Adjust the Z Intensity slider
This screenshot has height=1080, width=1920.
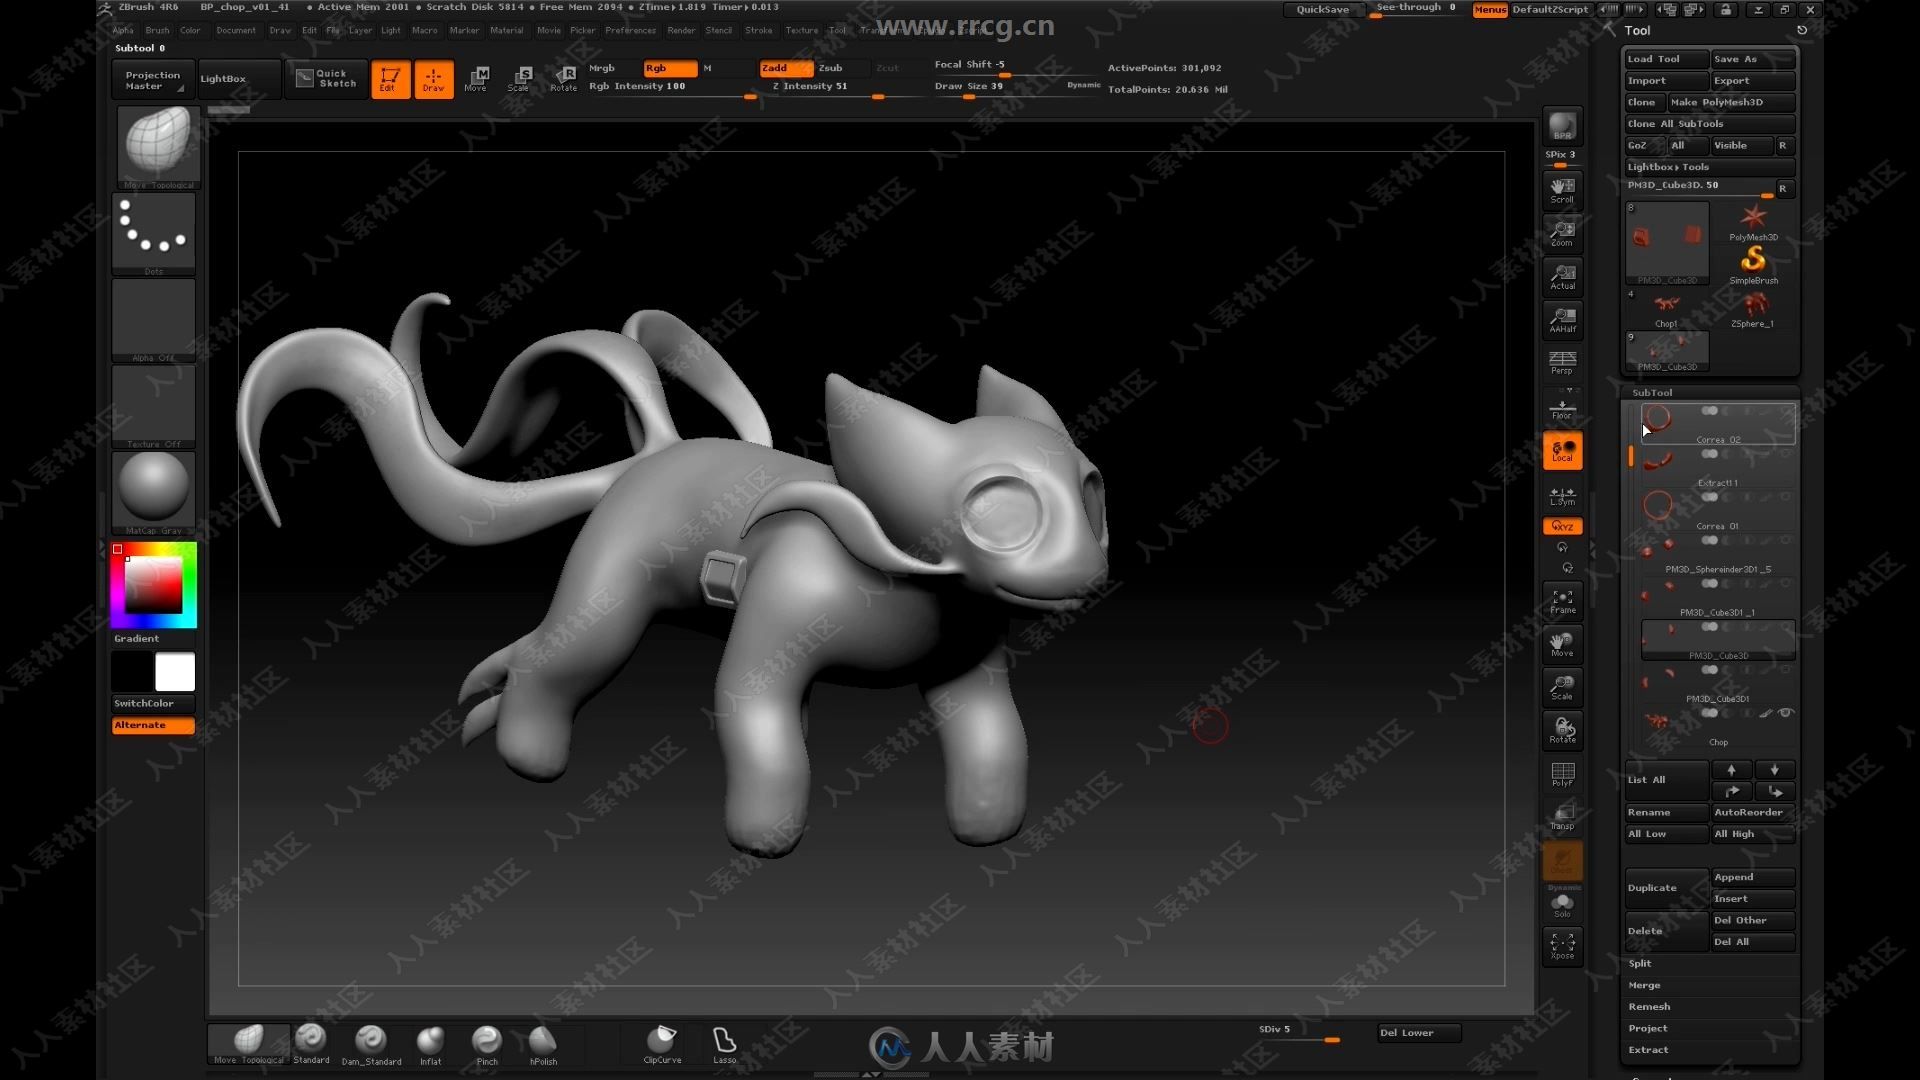click(x=843, y=87)
